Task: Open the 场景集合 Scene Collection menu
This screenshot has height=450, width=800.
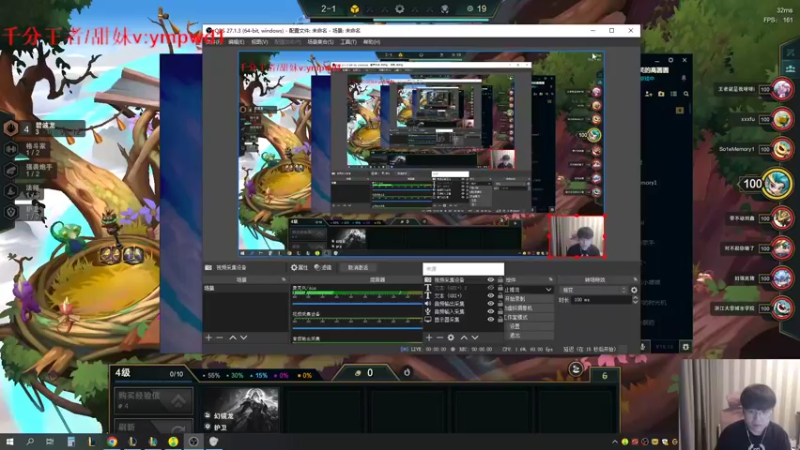Action: (x=320, y=42)
